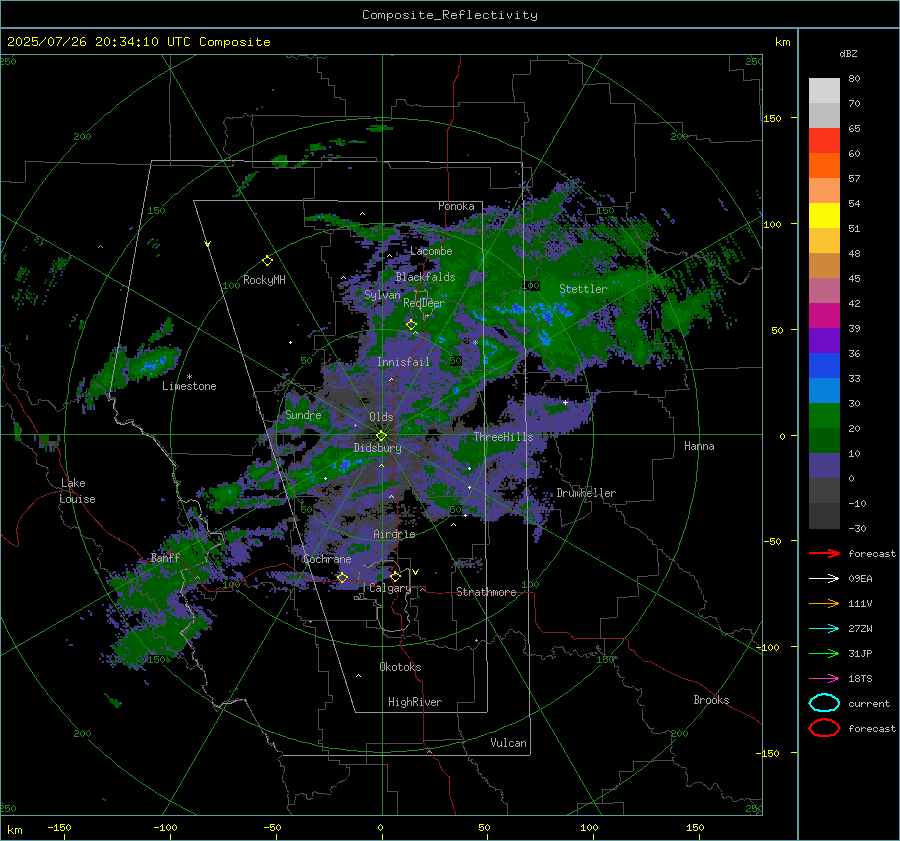Click the cyan 27ZW arrow icon
The image size is (900, 841).
[824, 629]
